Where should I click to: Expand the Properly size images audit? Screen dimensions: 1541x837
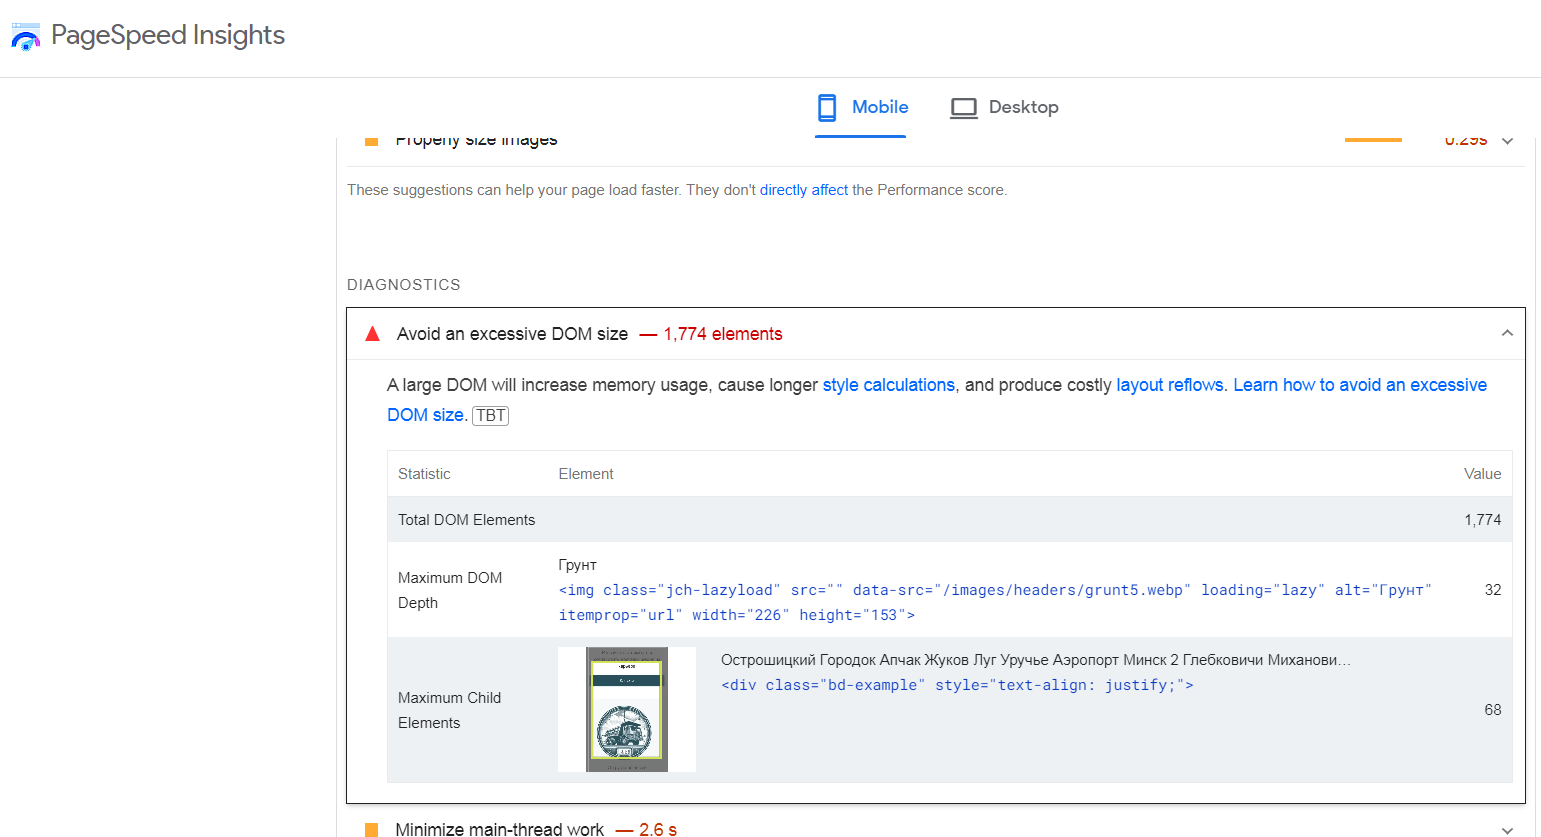pos(1507,141)
